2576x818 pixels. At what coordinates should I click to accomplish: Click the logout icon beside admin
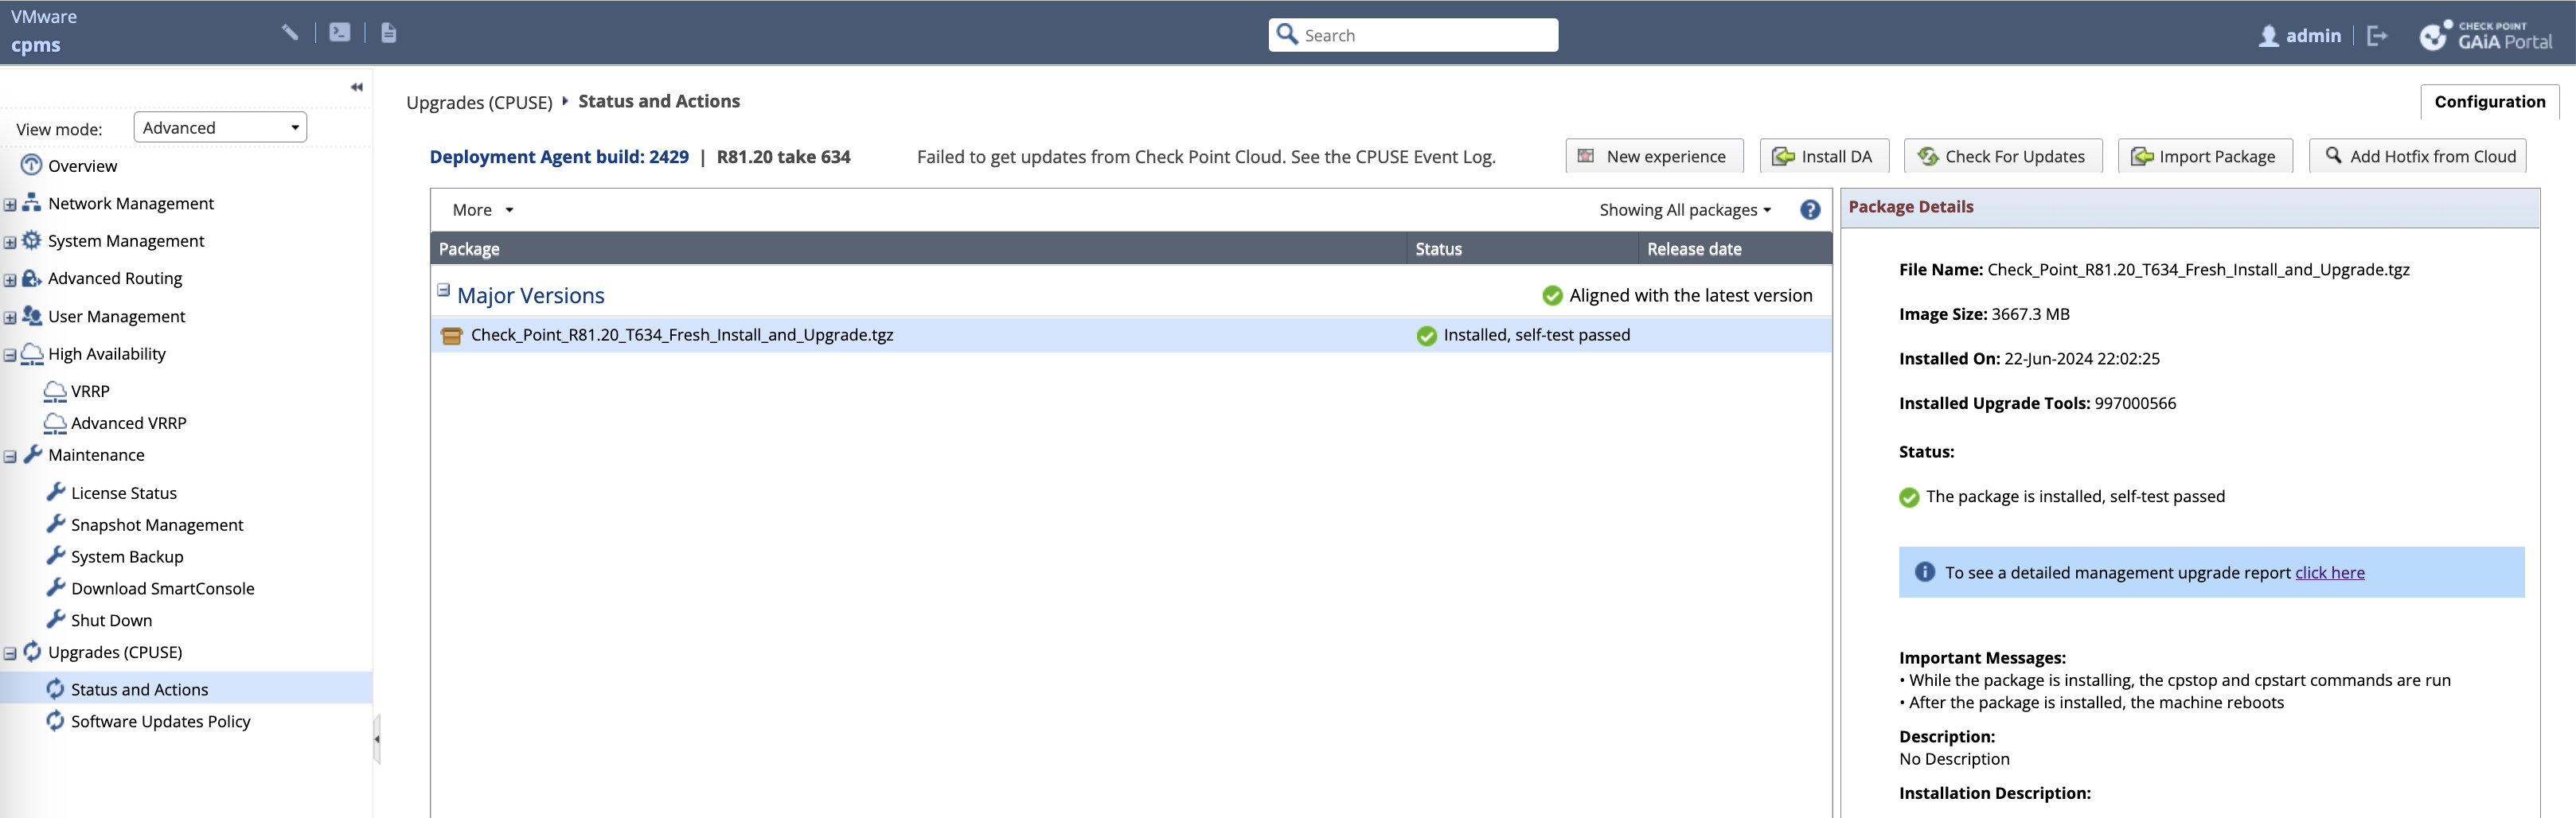tap(2377, 36)
